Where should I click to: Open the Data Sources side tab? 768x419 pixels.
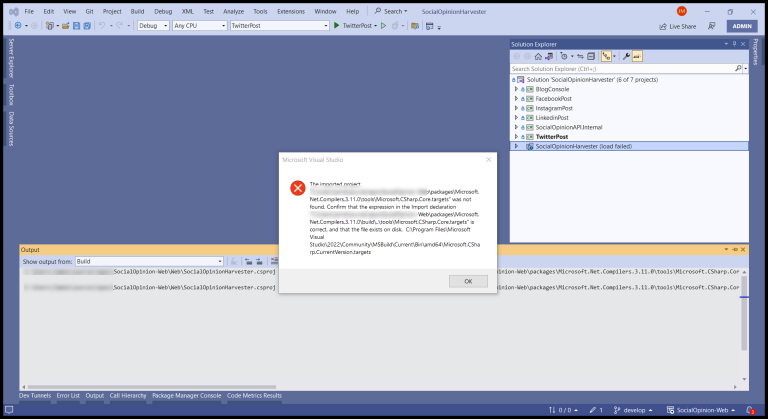pos(11,128)
